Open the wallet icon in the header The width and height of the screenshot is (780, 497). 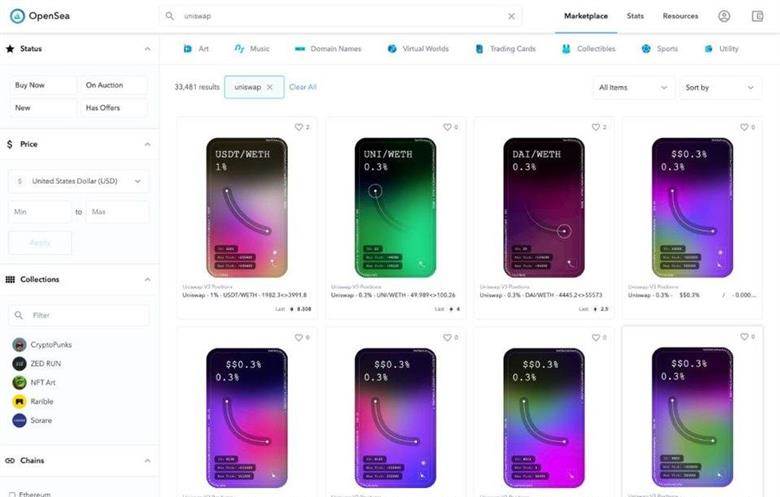[x=757, y=16]
